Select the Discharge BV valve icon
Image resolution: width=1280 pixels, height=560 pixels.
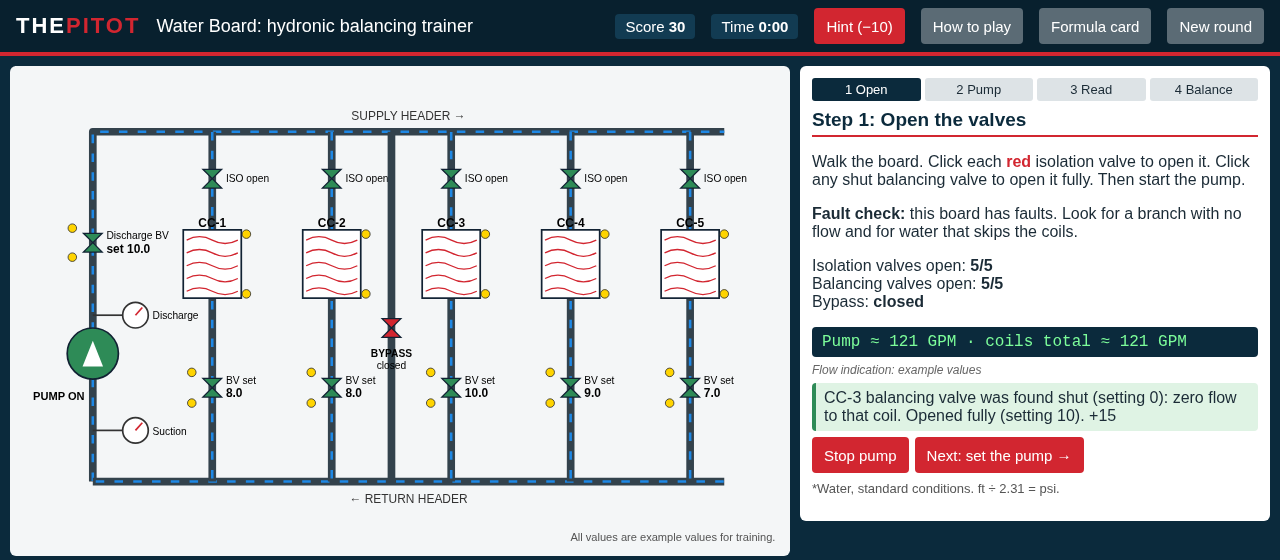pyautogui.click(x=93, y=243)
